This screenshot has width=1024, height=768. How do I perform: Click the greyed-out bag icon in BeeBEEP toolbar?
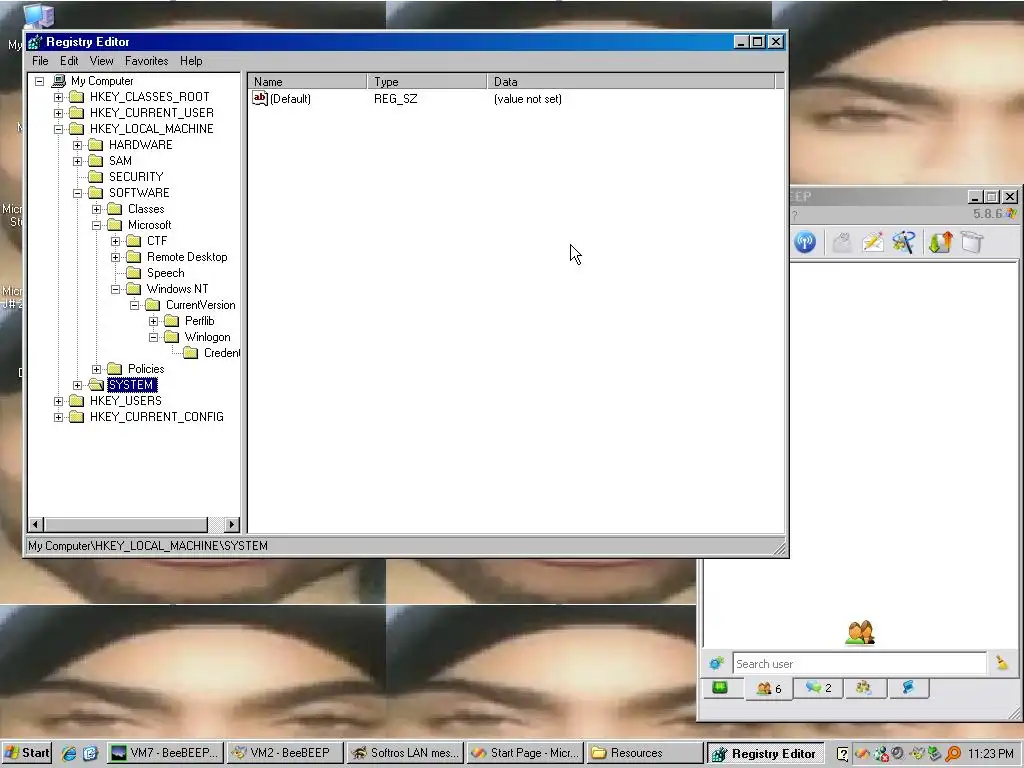842,242
